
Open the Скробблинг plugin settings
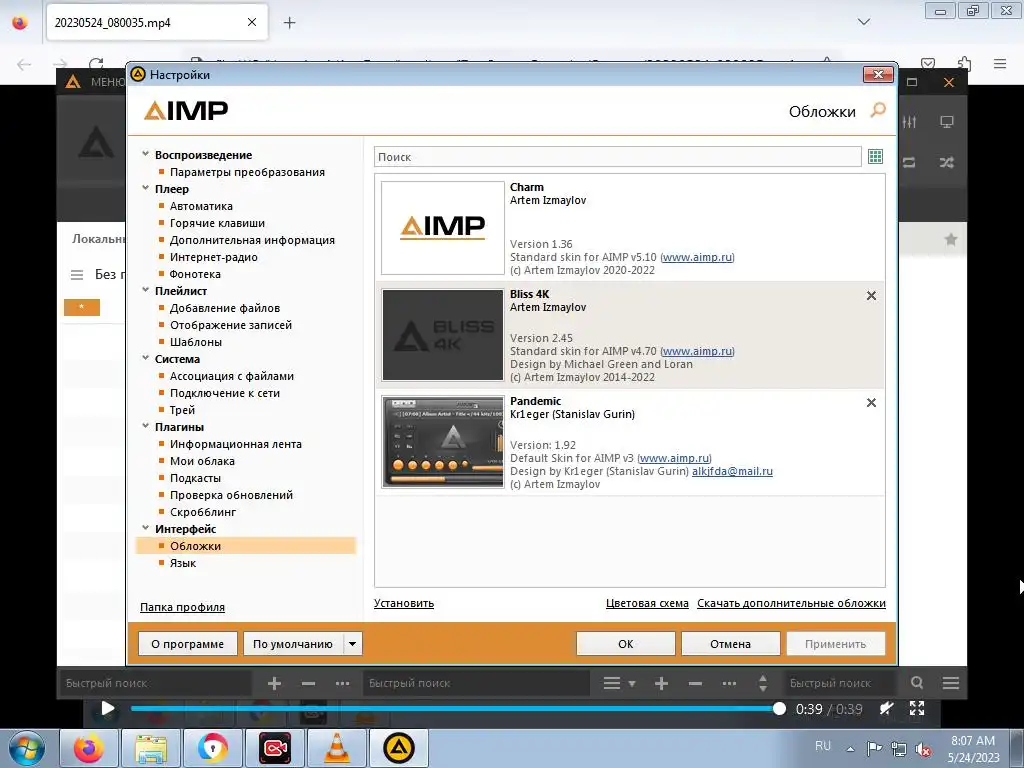click(202, 512)
